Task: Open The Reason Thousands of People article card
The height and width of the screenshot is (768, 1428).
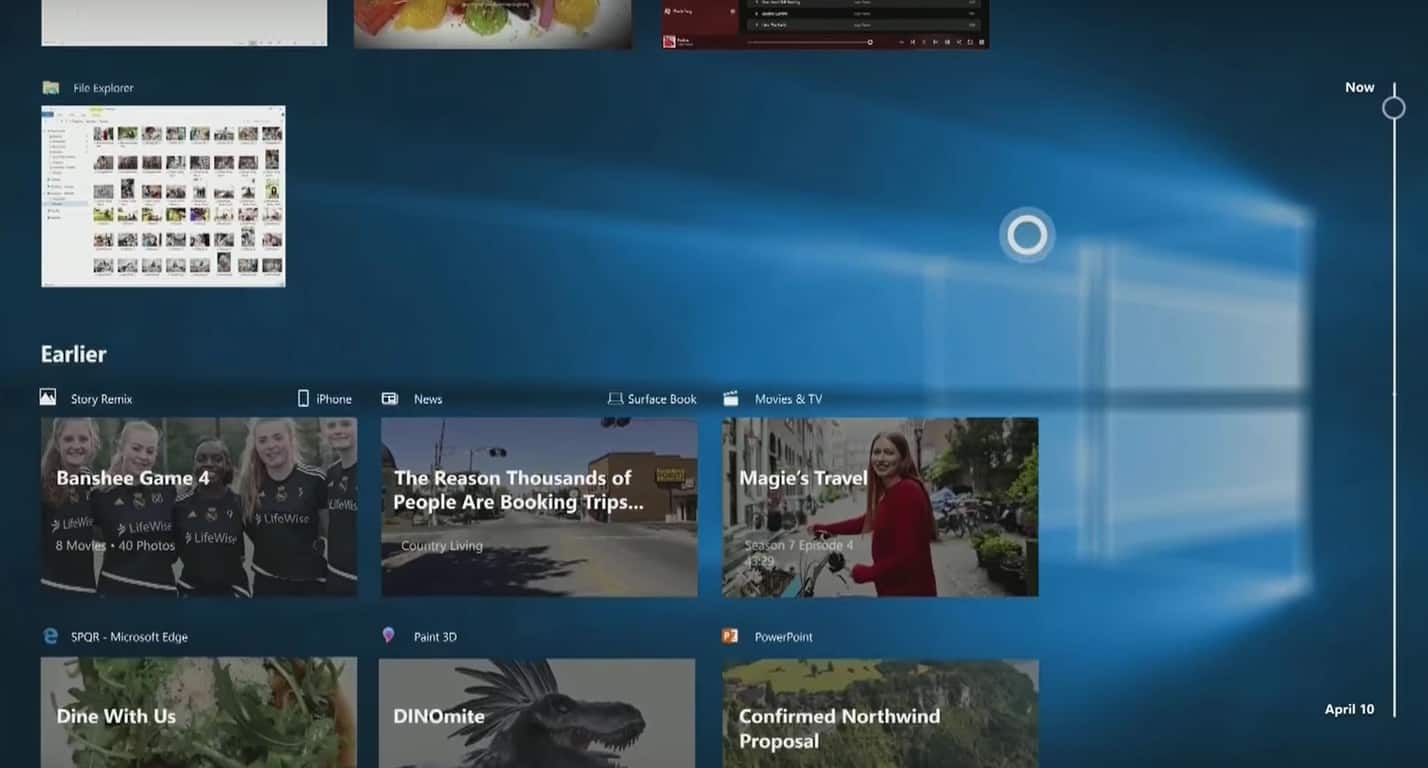Action: point(539,507)
